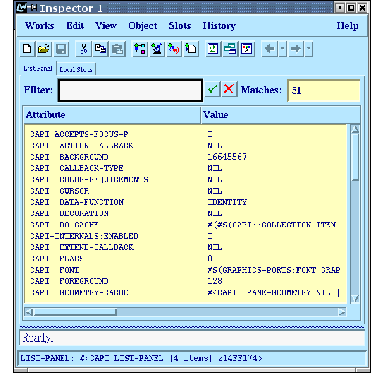Click the scissors cut icon
This screenshot has height=378, width=379.
point(84,49)
